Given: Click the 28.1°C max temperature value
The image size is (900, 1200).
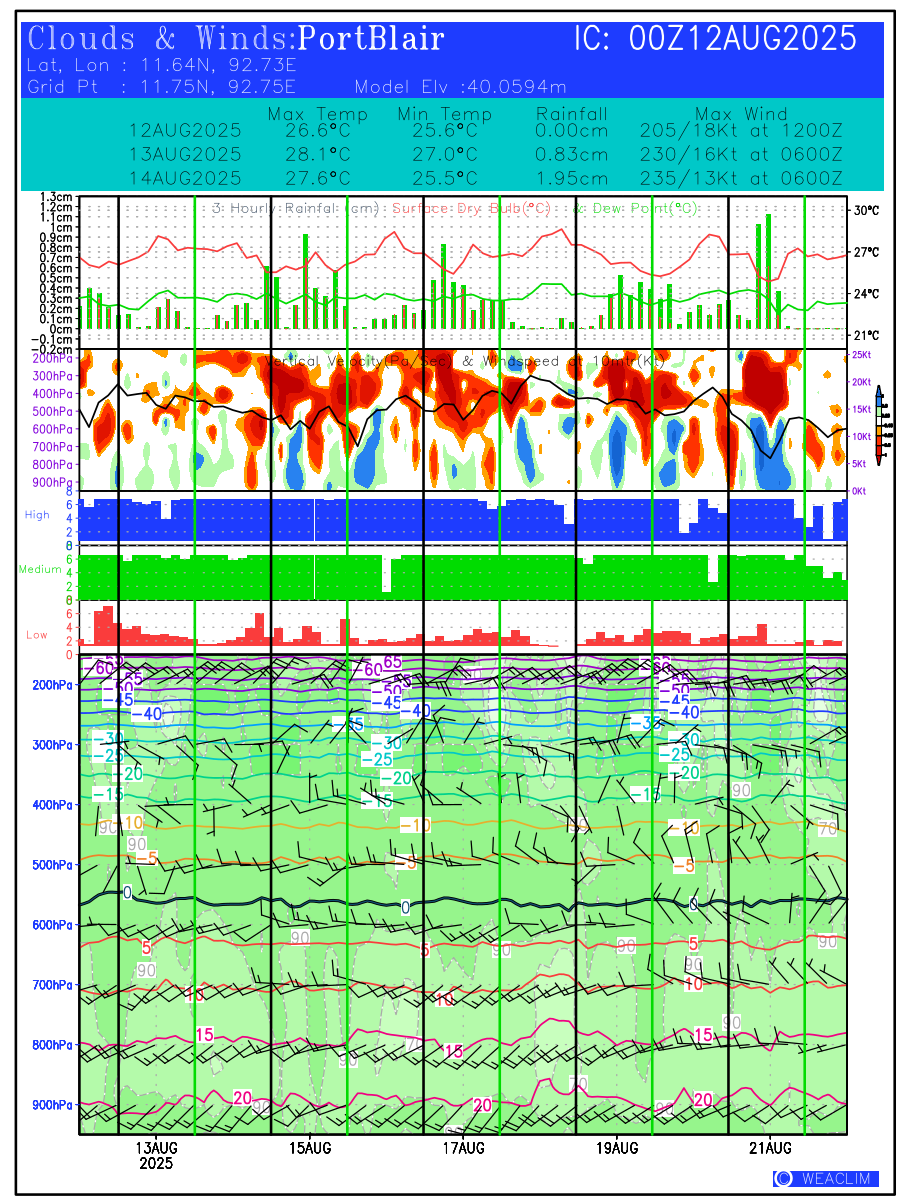Looking at the screenshot, I should 317,154.
